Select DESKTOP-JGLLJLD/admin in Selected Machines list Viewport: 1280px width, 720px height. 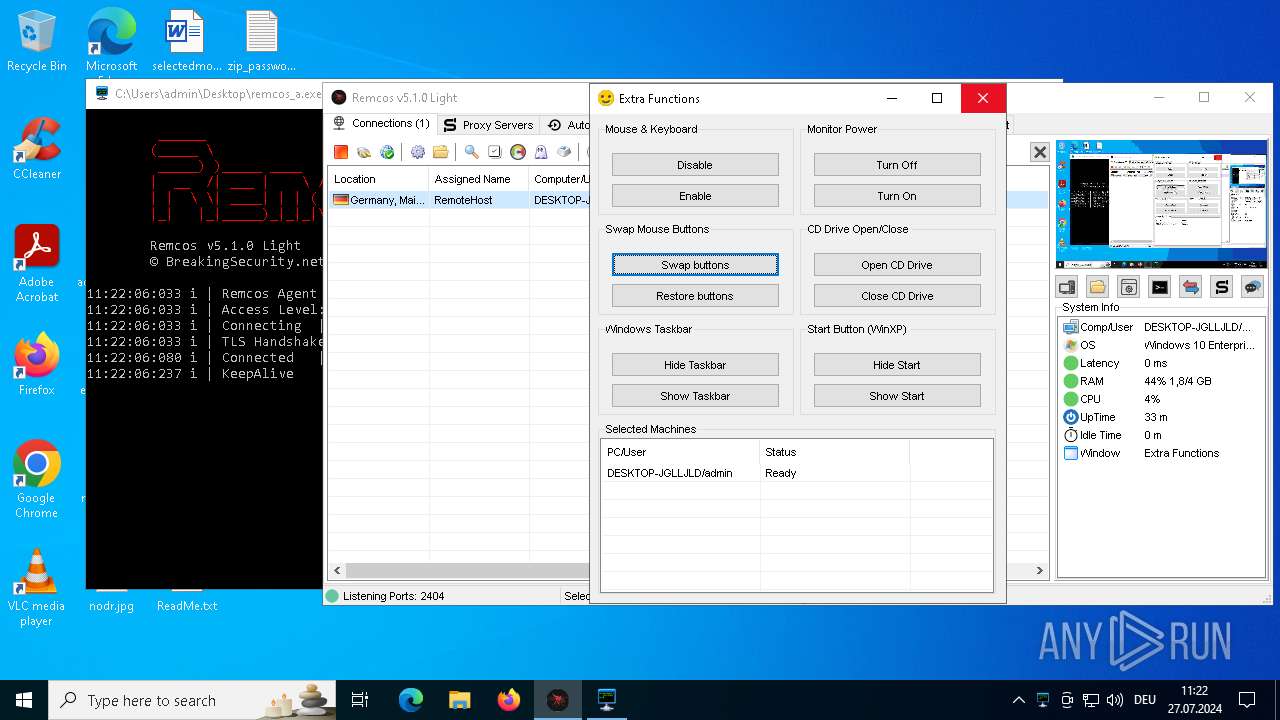click(x=670, y=473)
